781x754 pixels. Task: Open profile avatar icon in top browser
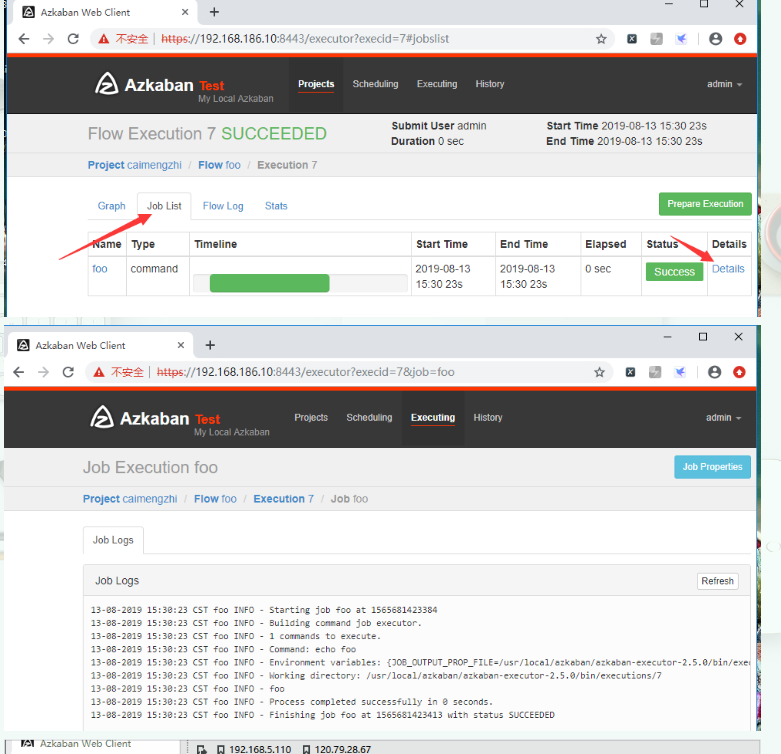click(715, 39)
